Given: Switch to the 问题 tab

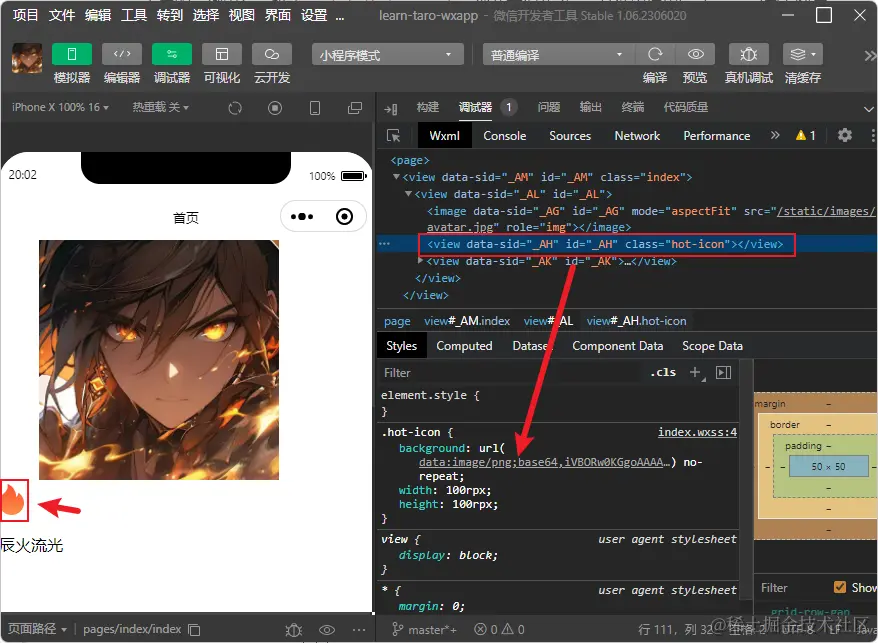Looking at the screenshot, I should point(549,107).
